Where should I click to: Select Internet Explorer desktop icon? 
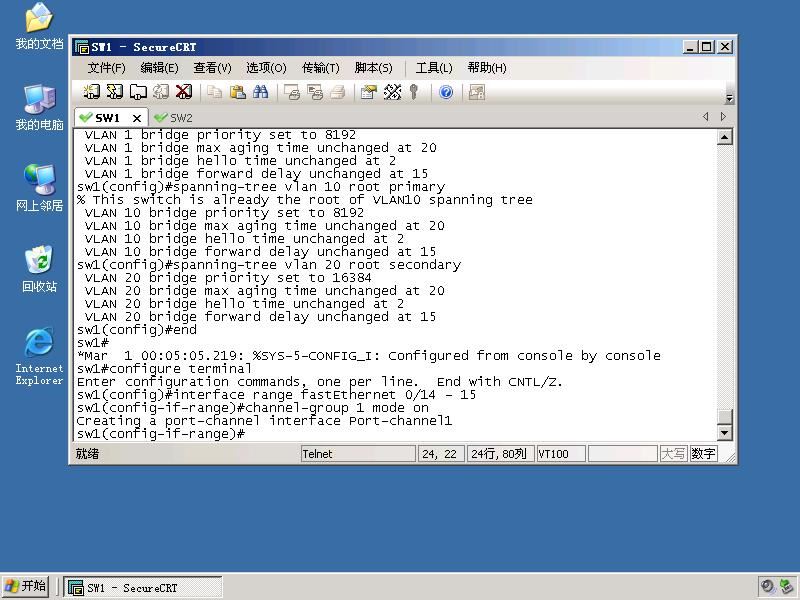click(39, 356)
